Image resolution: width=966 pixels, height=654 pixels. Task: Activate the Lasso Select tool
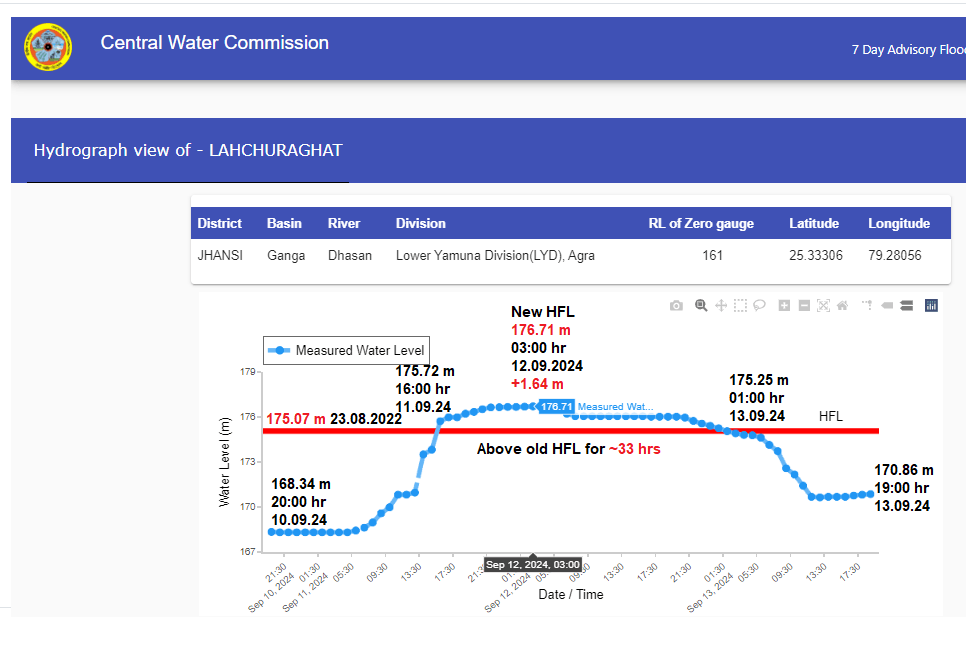coord(760,306)
